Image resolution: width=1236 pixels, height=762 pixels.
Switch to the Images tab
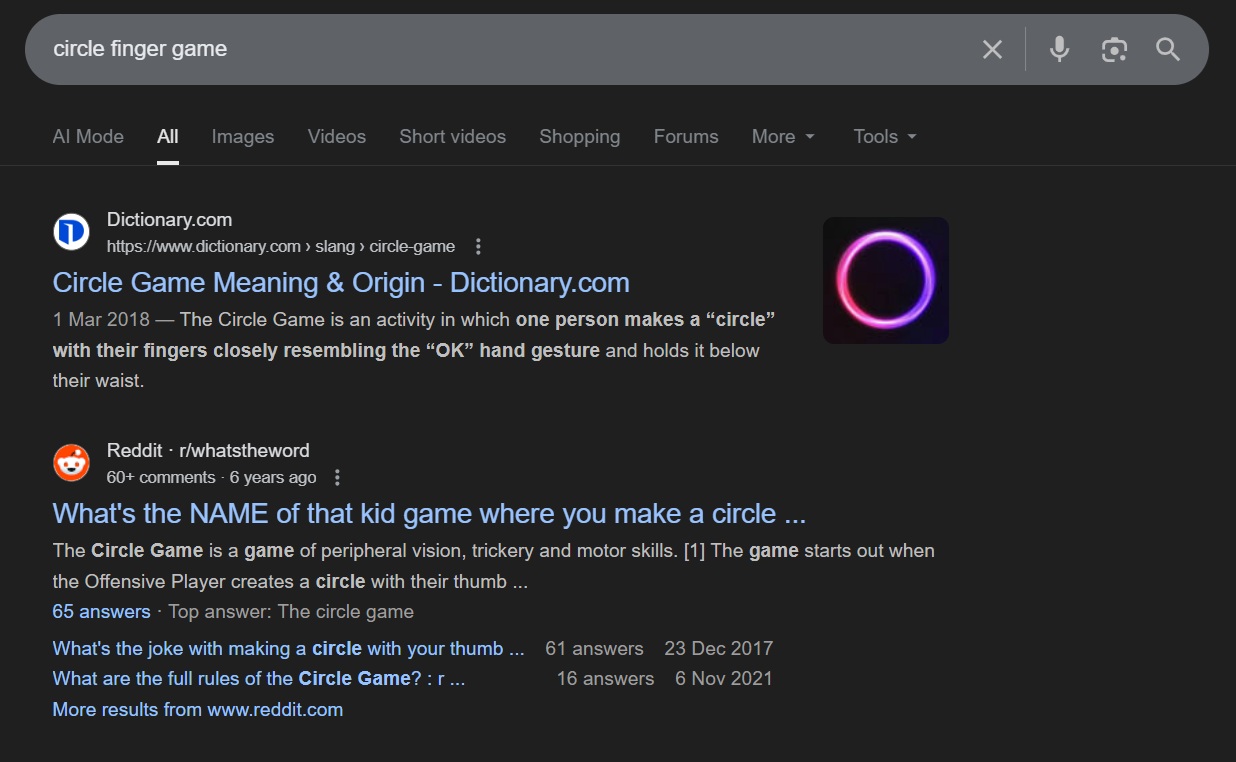click(243, 137)
